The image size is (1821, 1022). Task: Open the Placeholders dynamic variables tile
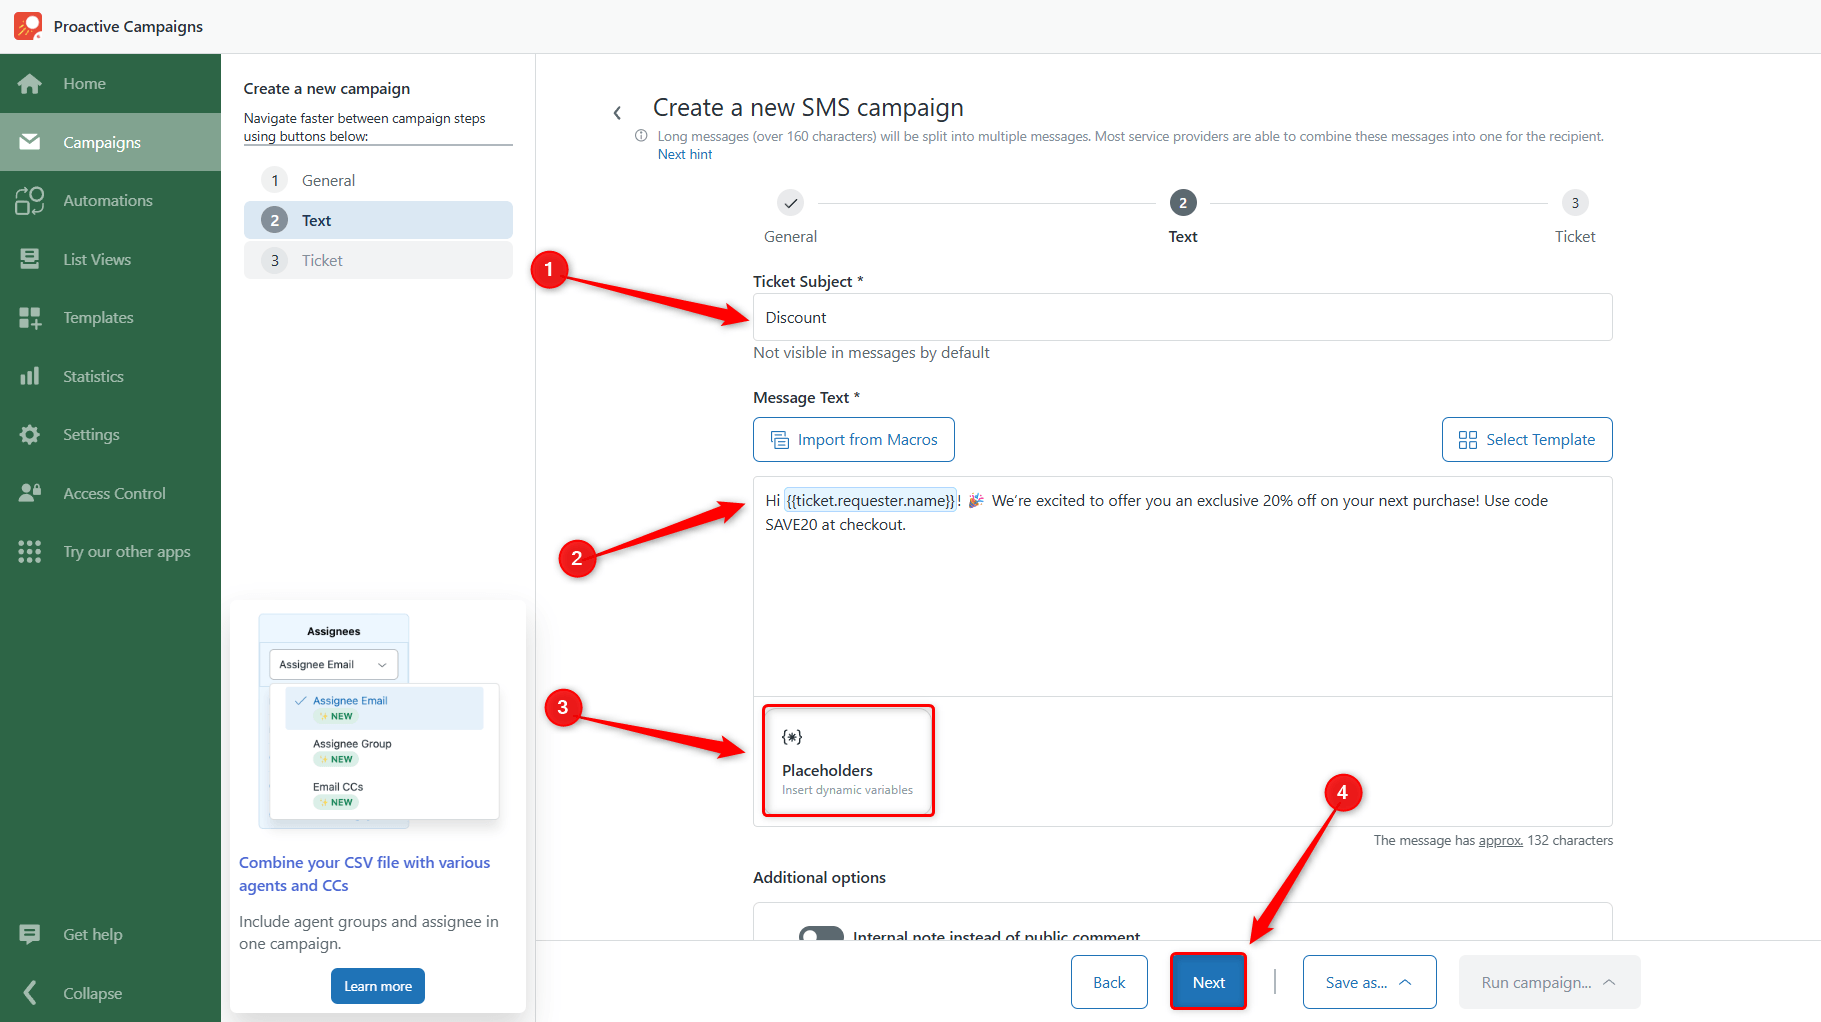coord(848,761)
